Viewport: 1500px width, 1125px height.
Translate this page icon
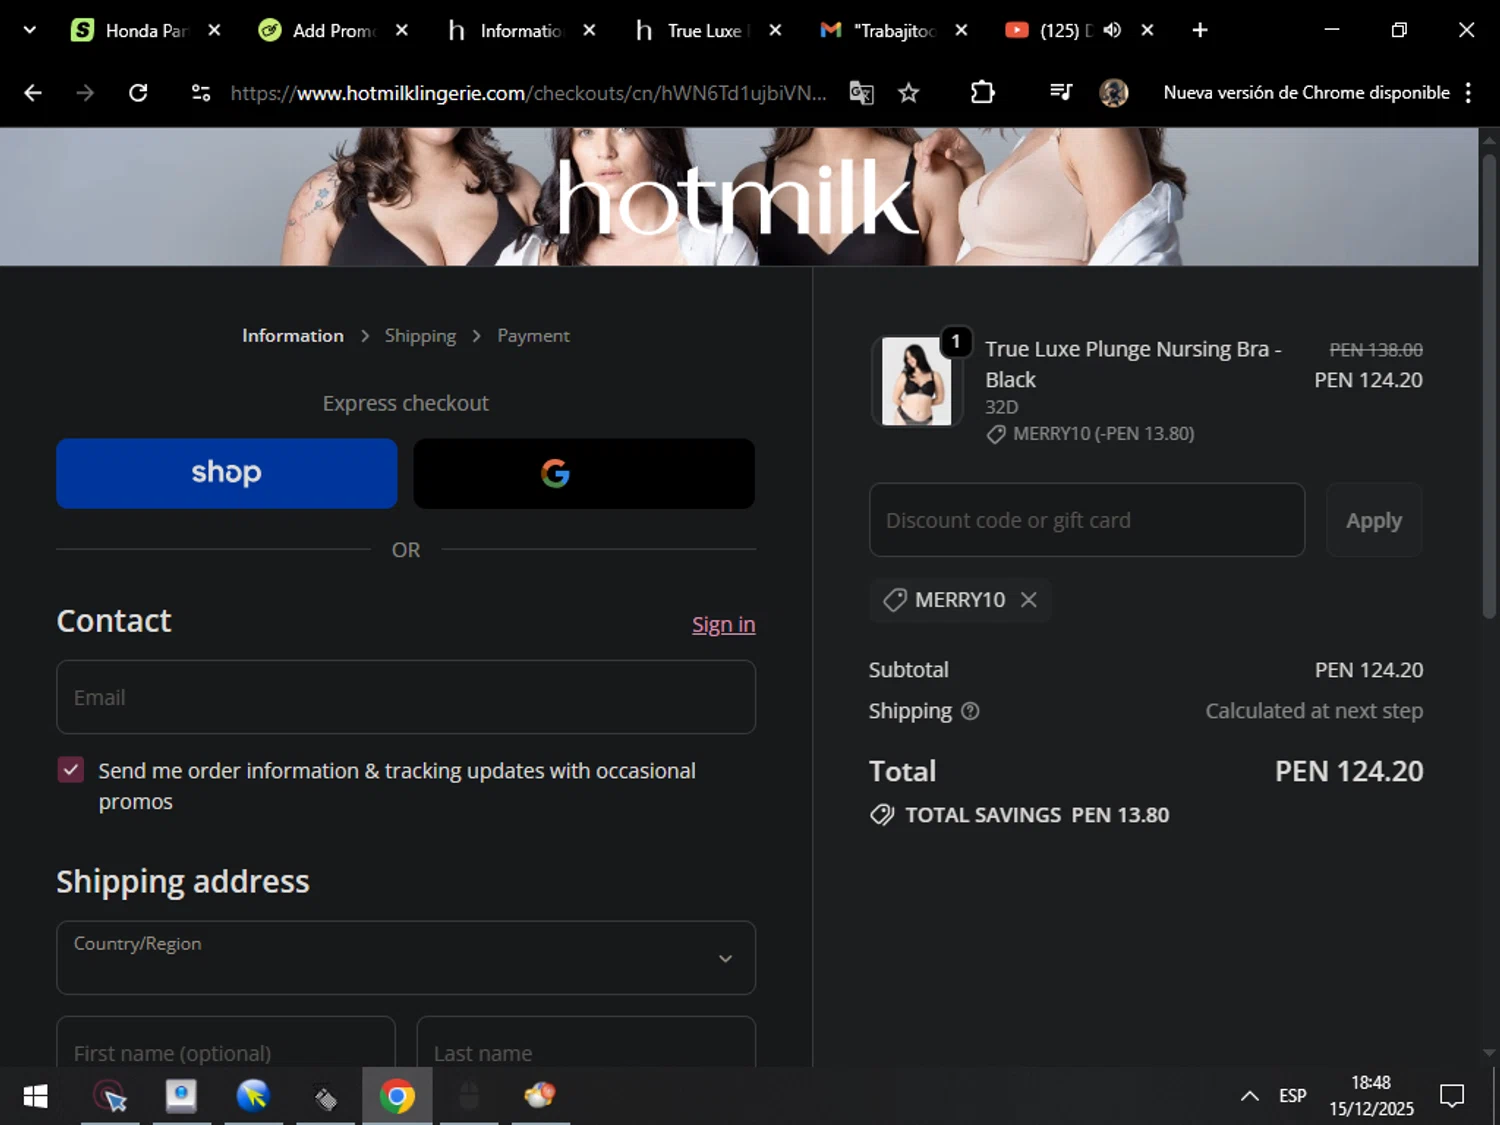(x=861, y=93)
